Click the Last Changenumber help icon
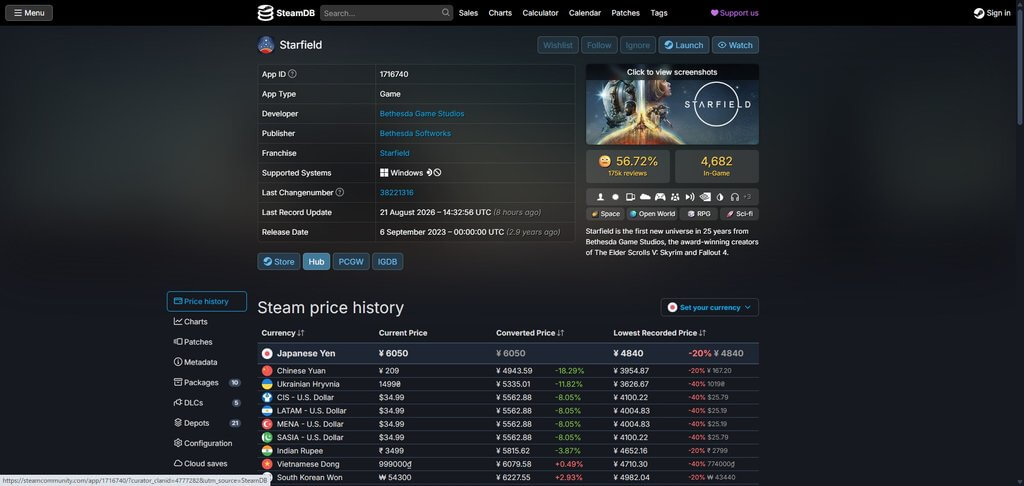This screenshot has width=1024, height=486. [340, 193]
